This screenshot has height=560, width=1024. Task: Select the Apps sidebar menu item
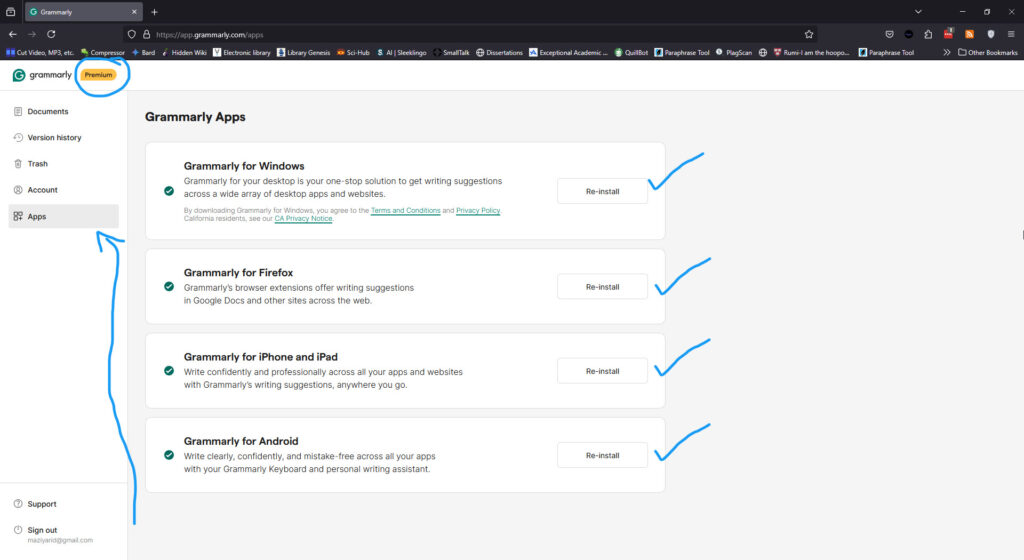click(x=63, y=216)
